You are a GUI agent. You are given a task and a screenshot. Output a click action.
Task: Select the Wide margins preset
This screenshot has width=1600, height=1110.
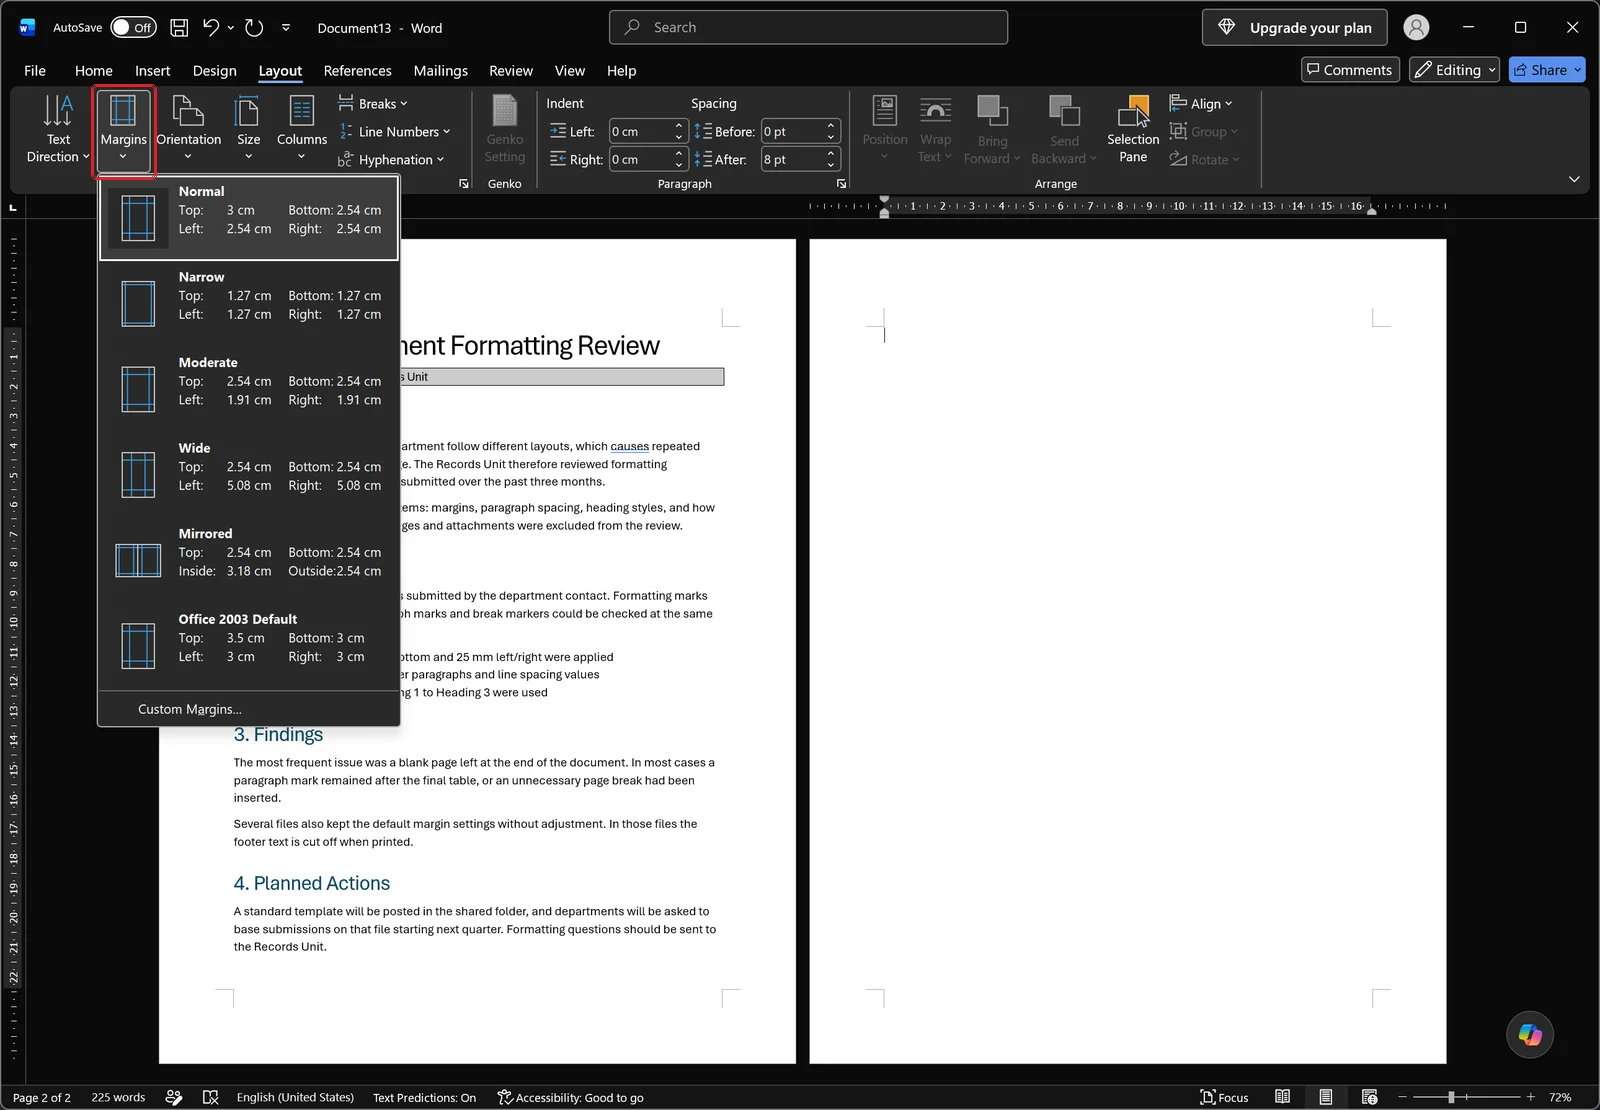point(249,475)
